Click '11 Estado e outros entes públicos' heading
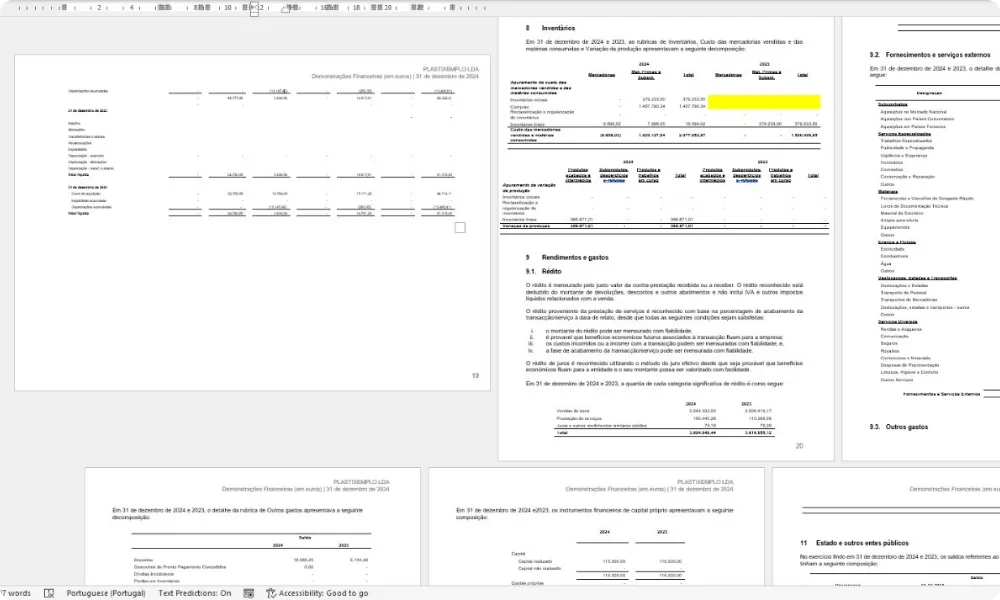 pos(855,543)
